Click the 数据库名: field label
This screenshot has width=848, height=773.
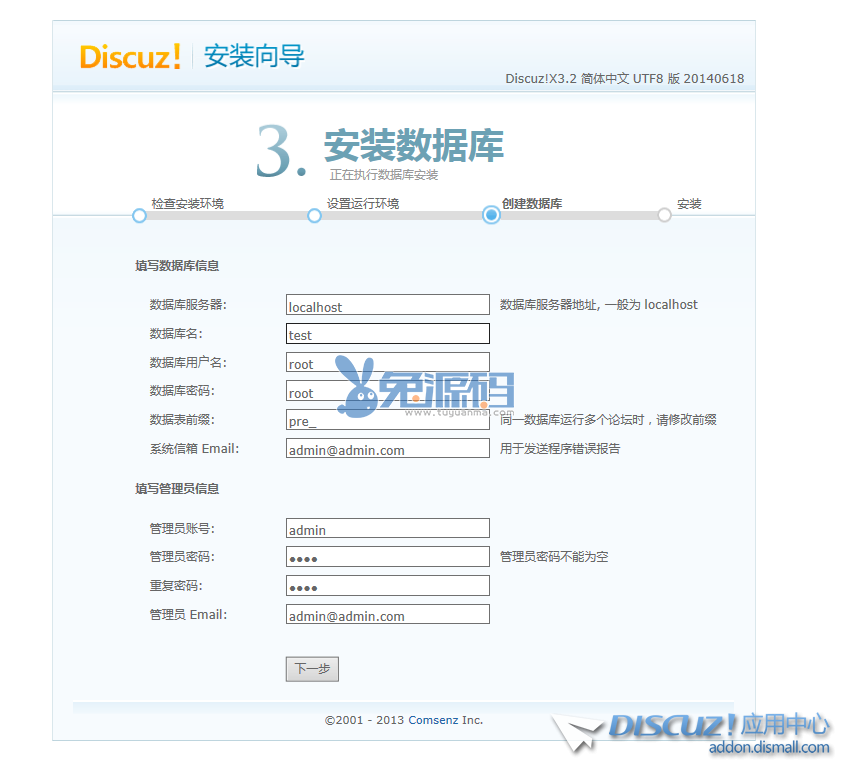click(x=176, y=333)
